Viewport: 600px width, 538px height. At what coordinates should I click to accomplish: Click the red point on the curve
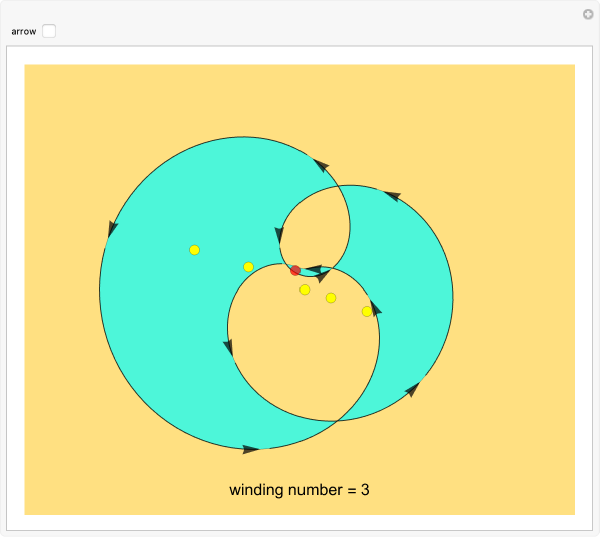295,271
